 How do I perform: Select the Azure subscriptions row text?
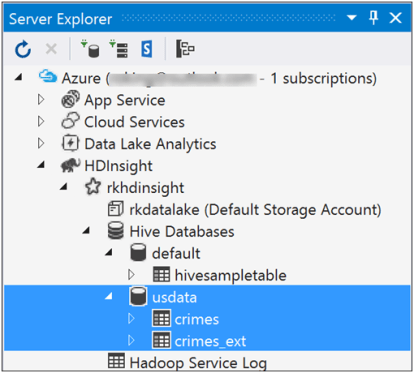click(x=219, y=78)
